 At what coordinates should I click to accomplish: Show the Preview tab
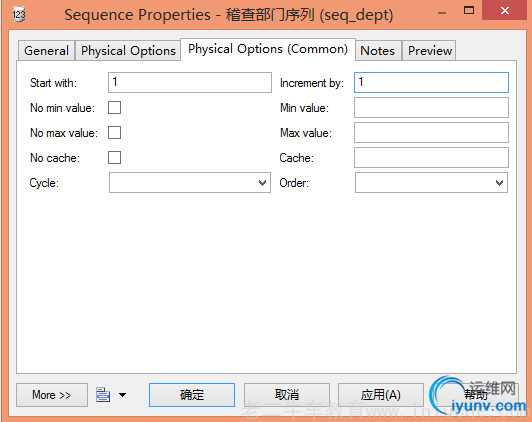tap(430, 51)
